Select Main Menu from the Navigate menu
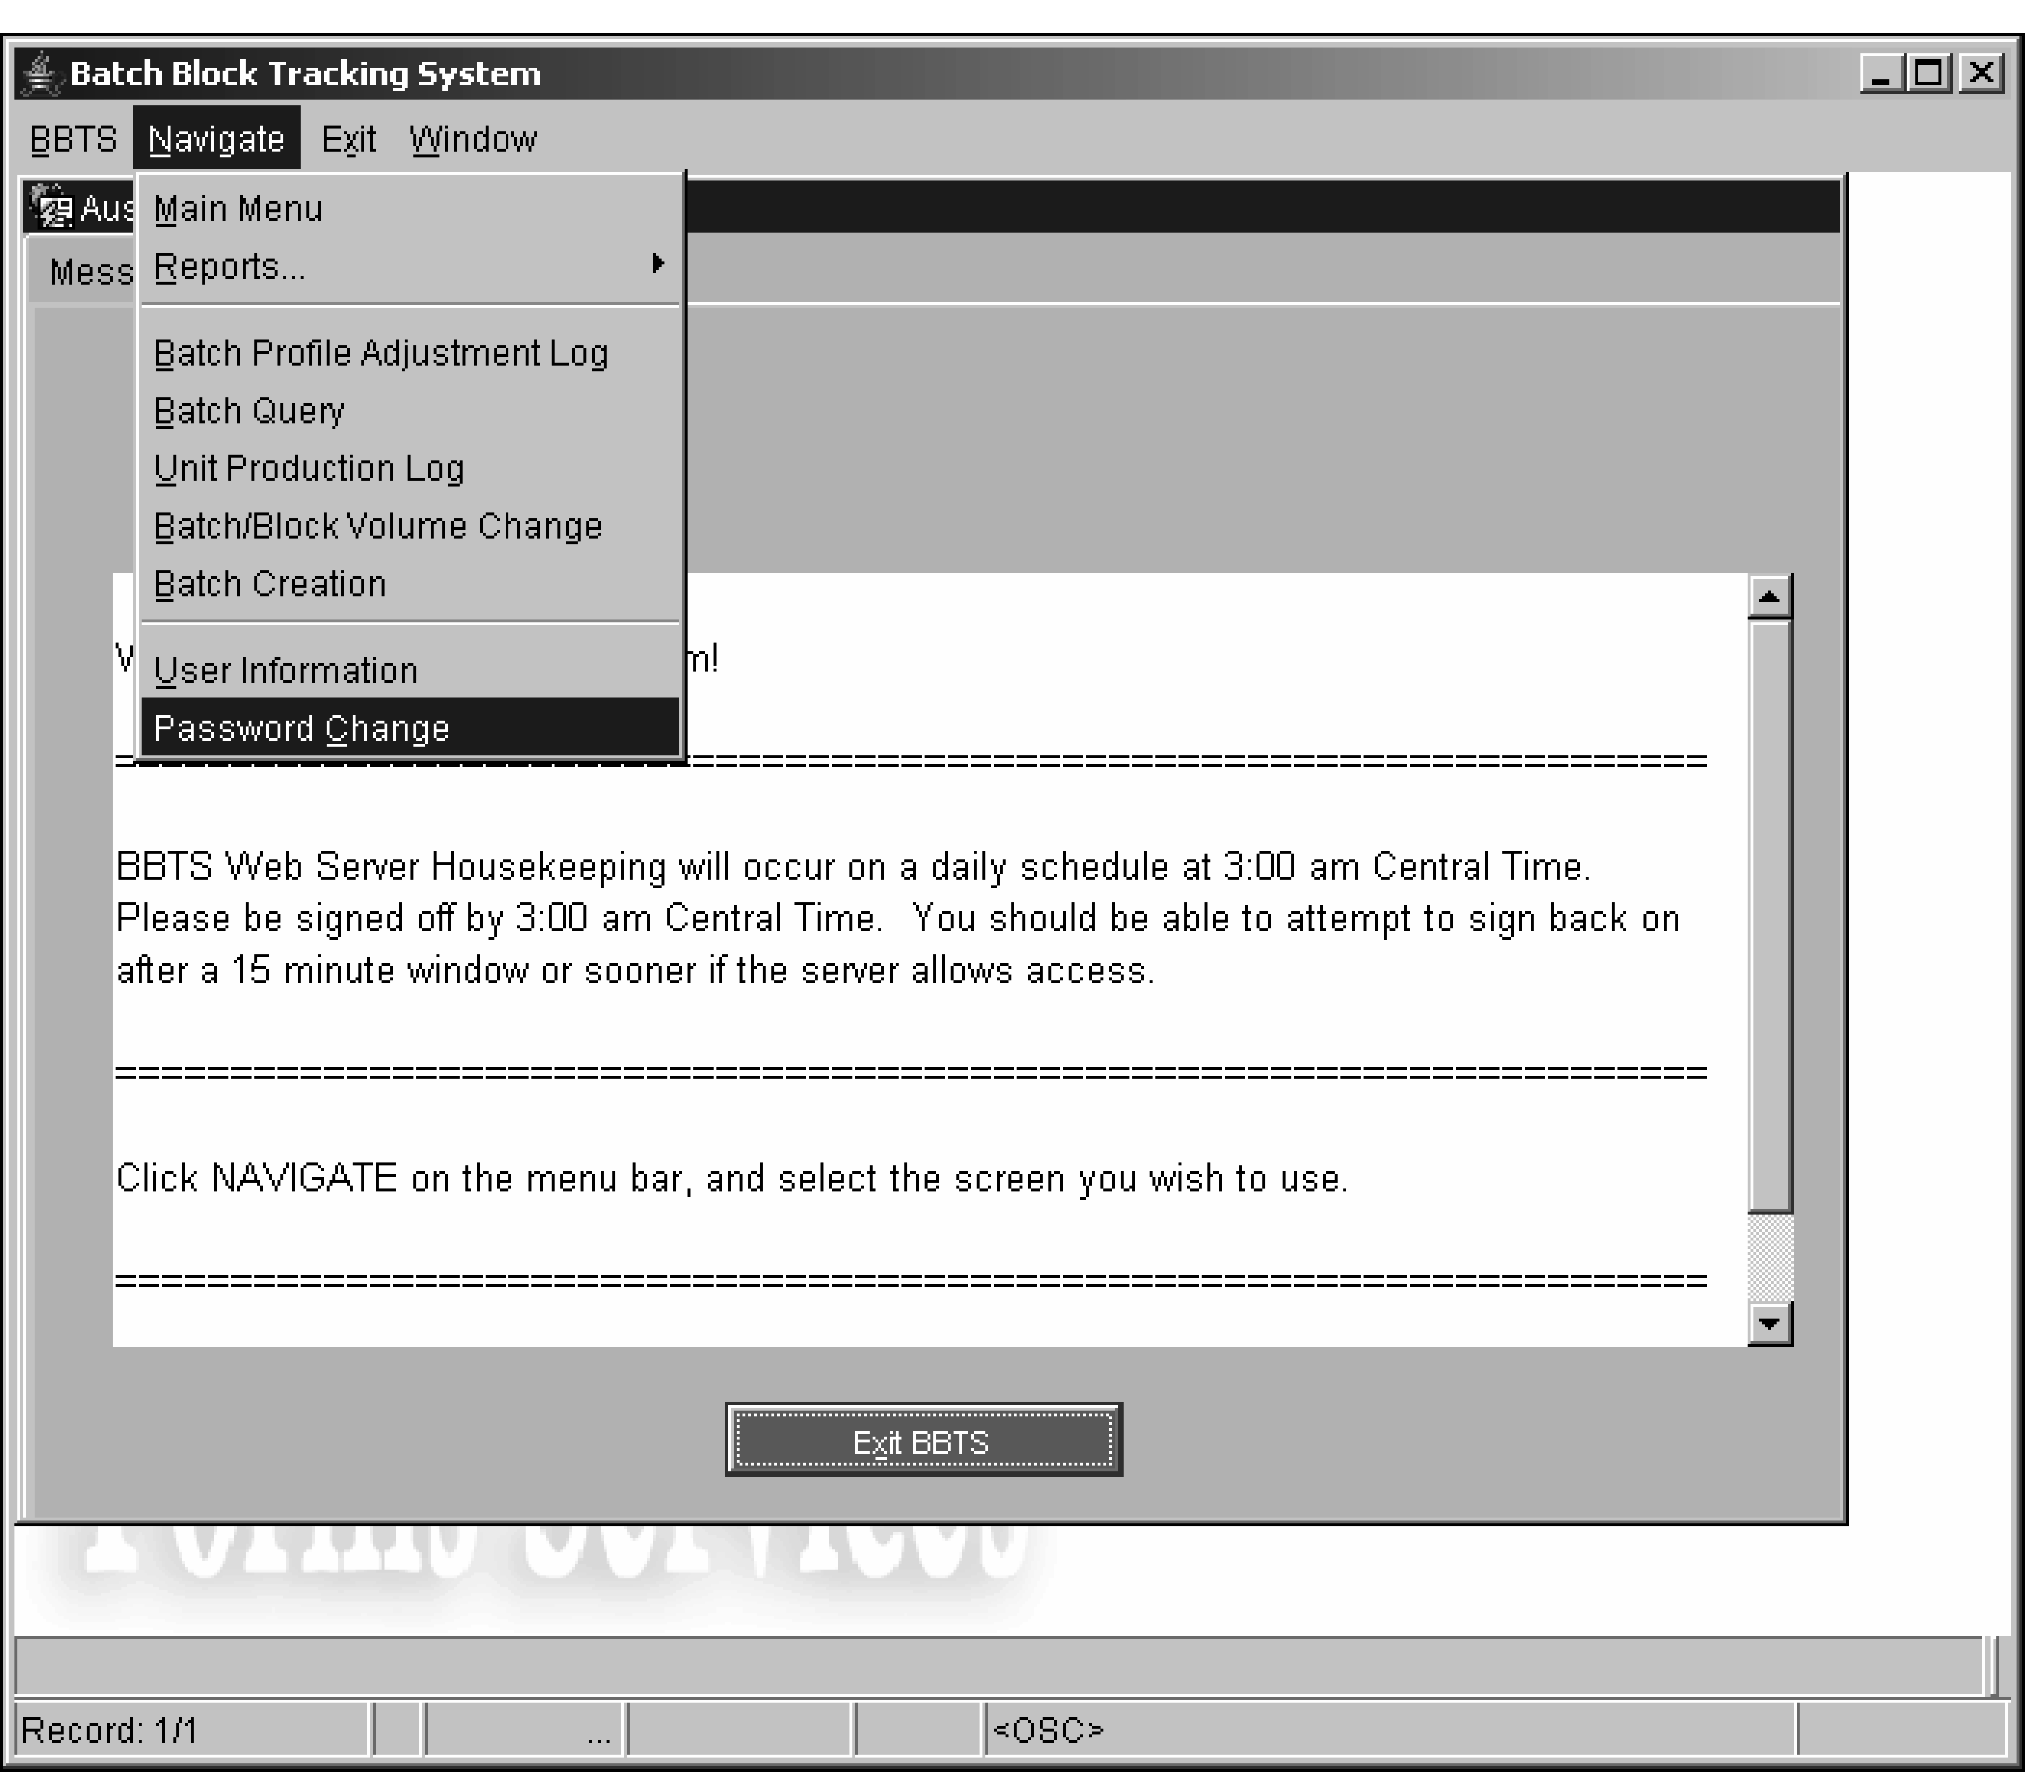This screenshot has width=2025, height=1772. tap(238, 209)
